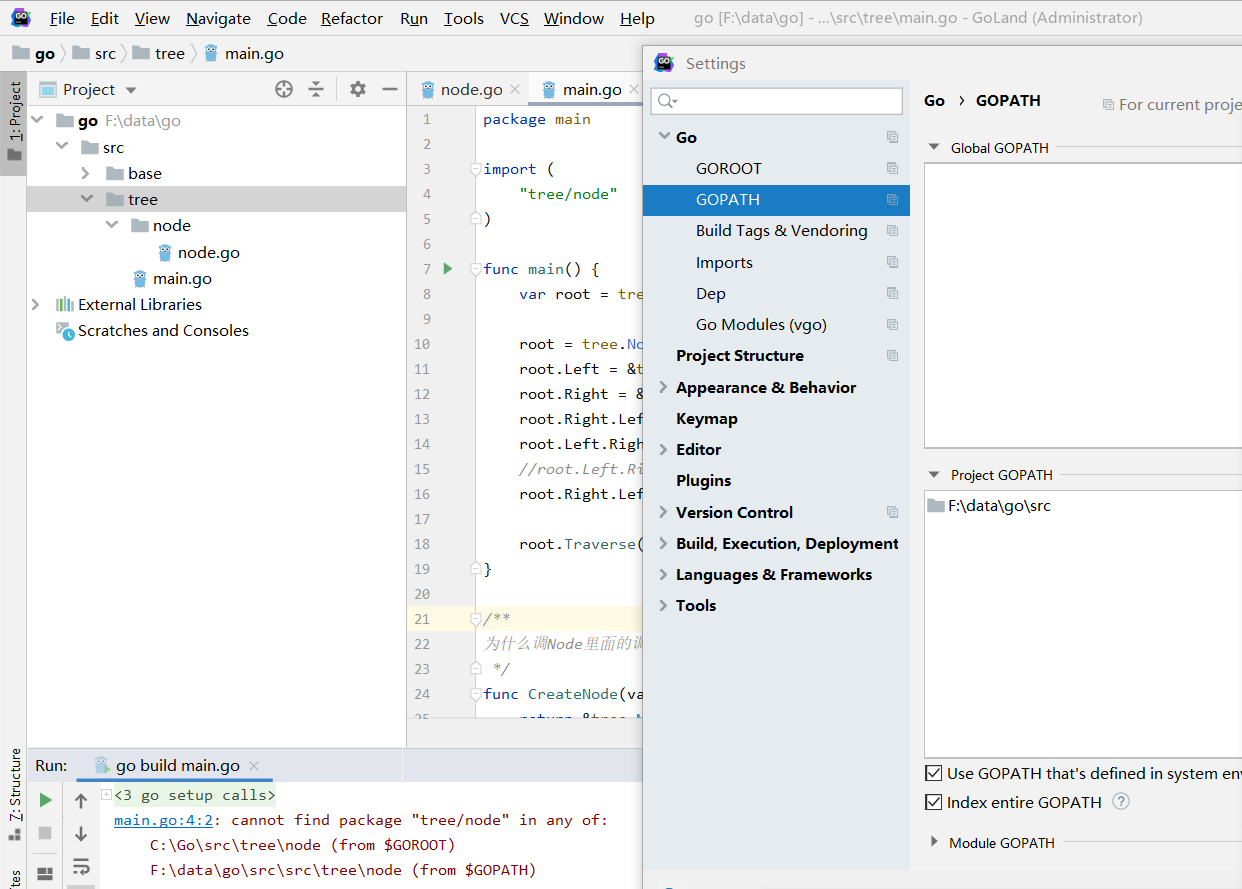
Task: Click the Stop icon in Run panel
Action: click(x=45, y=833)
